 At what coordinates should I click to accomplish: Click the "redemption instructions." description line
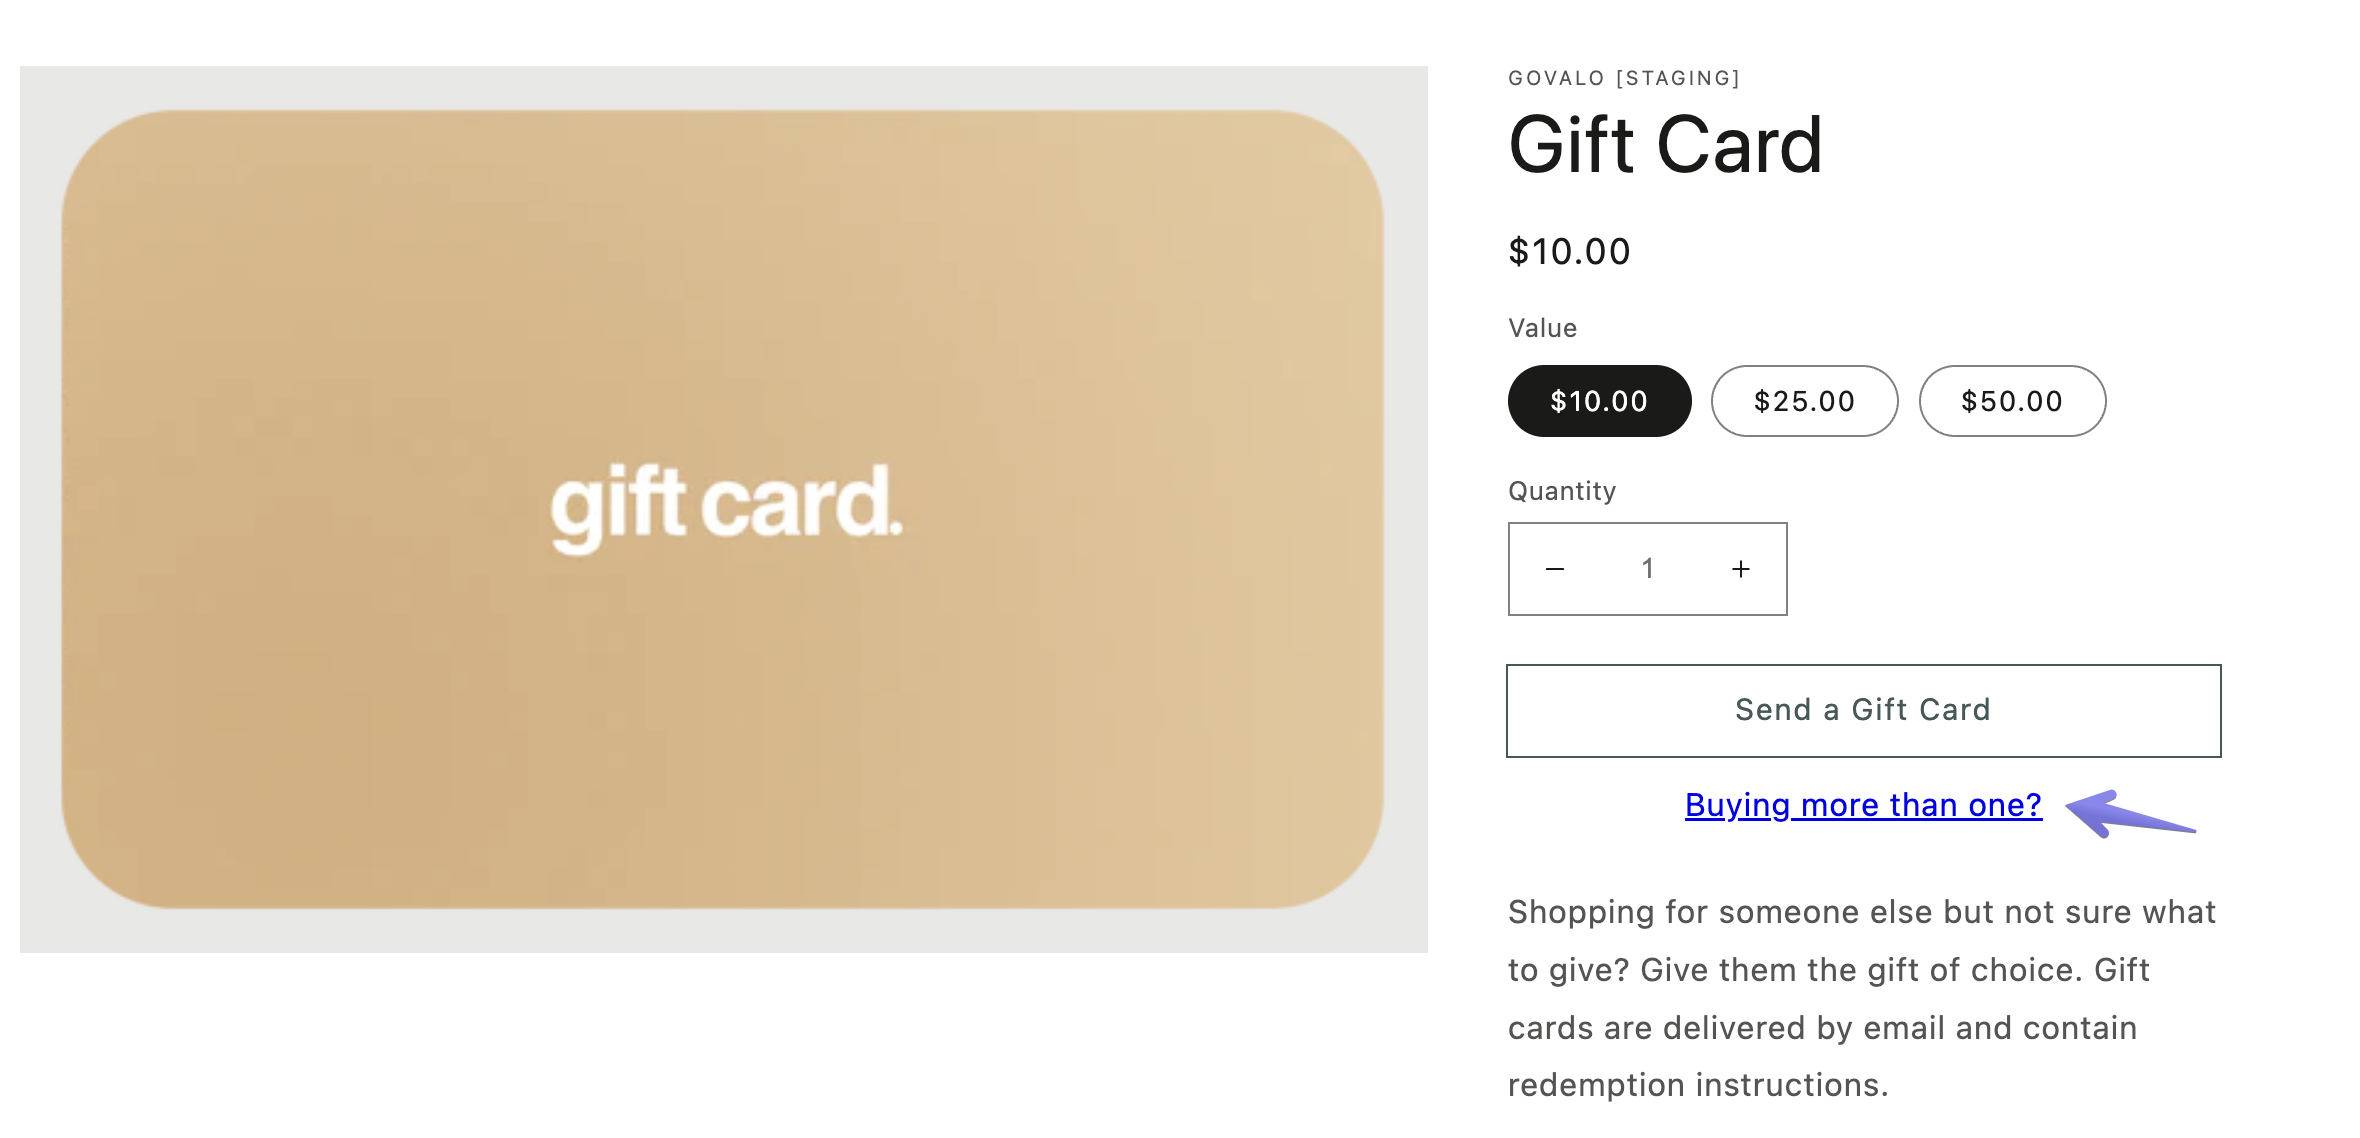click(x=1698, y=1085)
